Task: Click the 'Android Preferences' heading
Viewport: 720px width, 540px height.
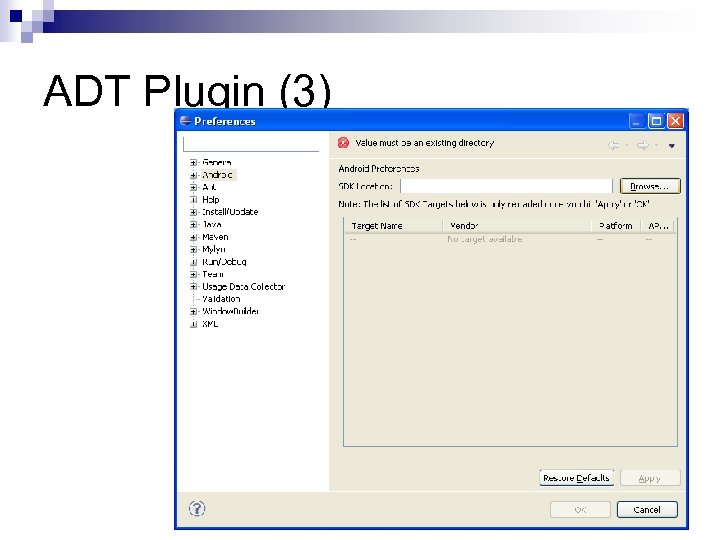Action: 379,169
